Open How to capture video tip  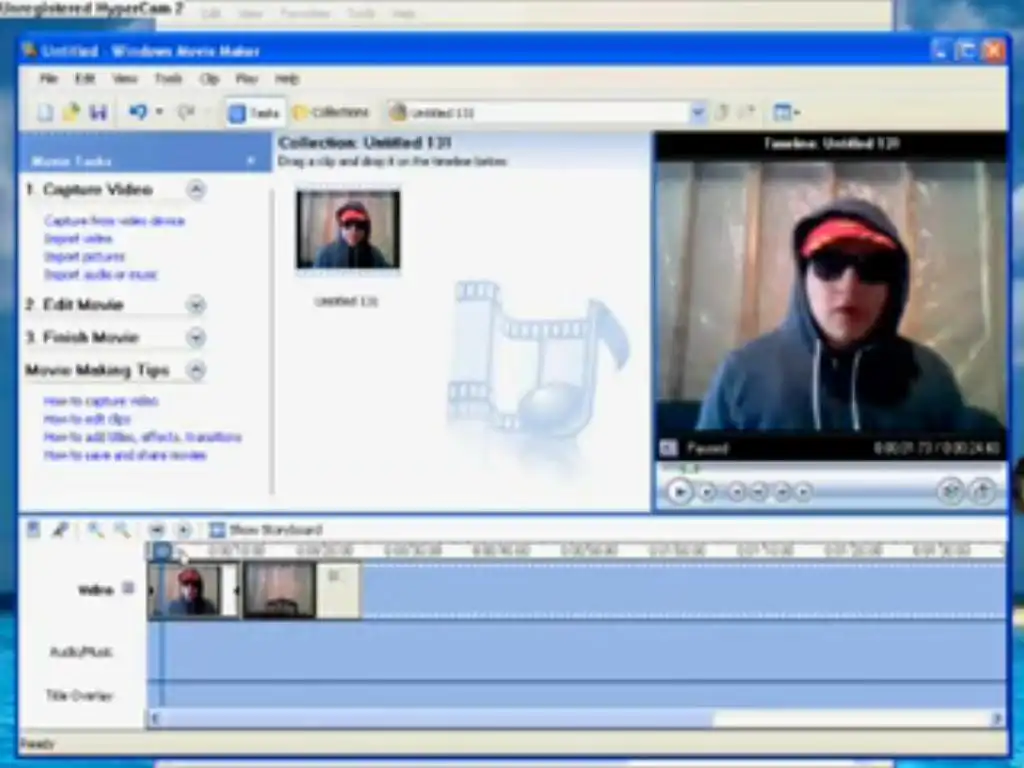101,401
